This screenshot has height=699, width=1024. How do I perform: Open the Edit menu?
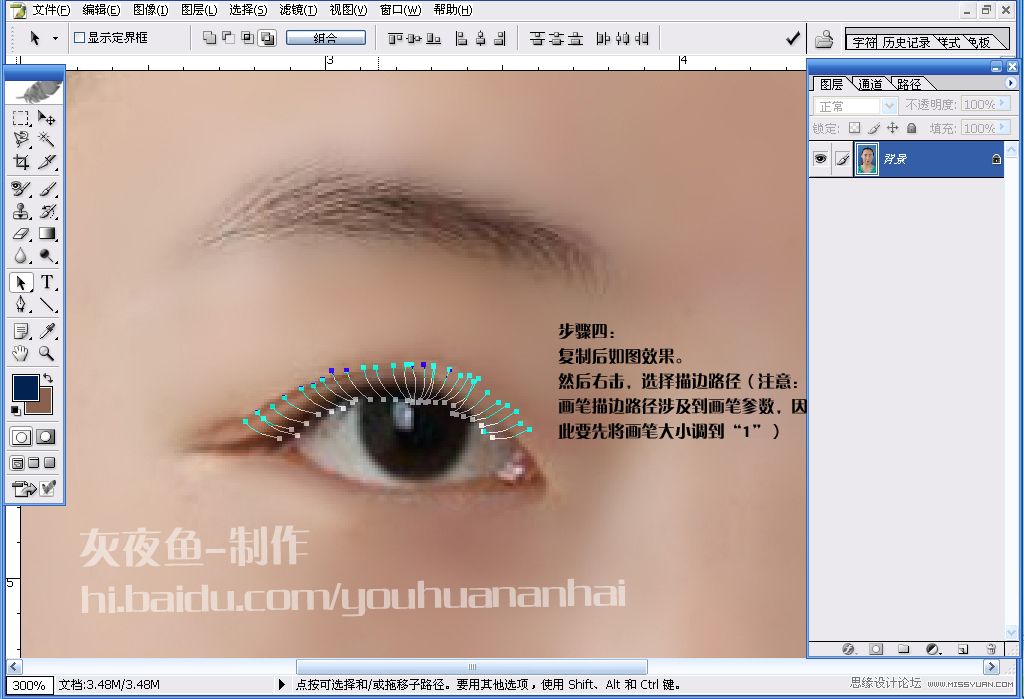101,10
